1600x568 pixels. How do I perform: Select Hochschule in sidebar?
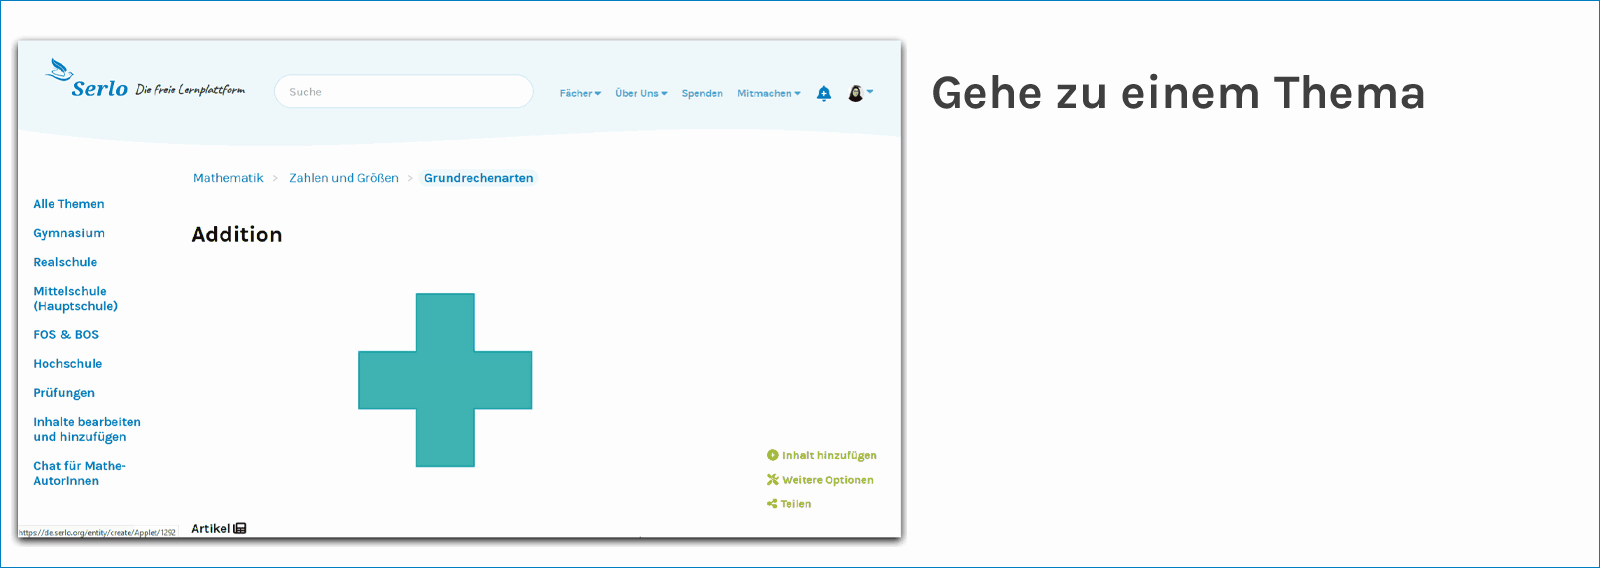click(x=68, y=364)
